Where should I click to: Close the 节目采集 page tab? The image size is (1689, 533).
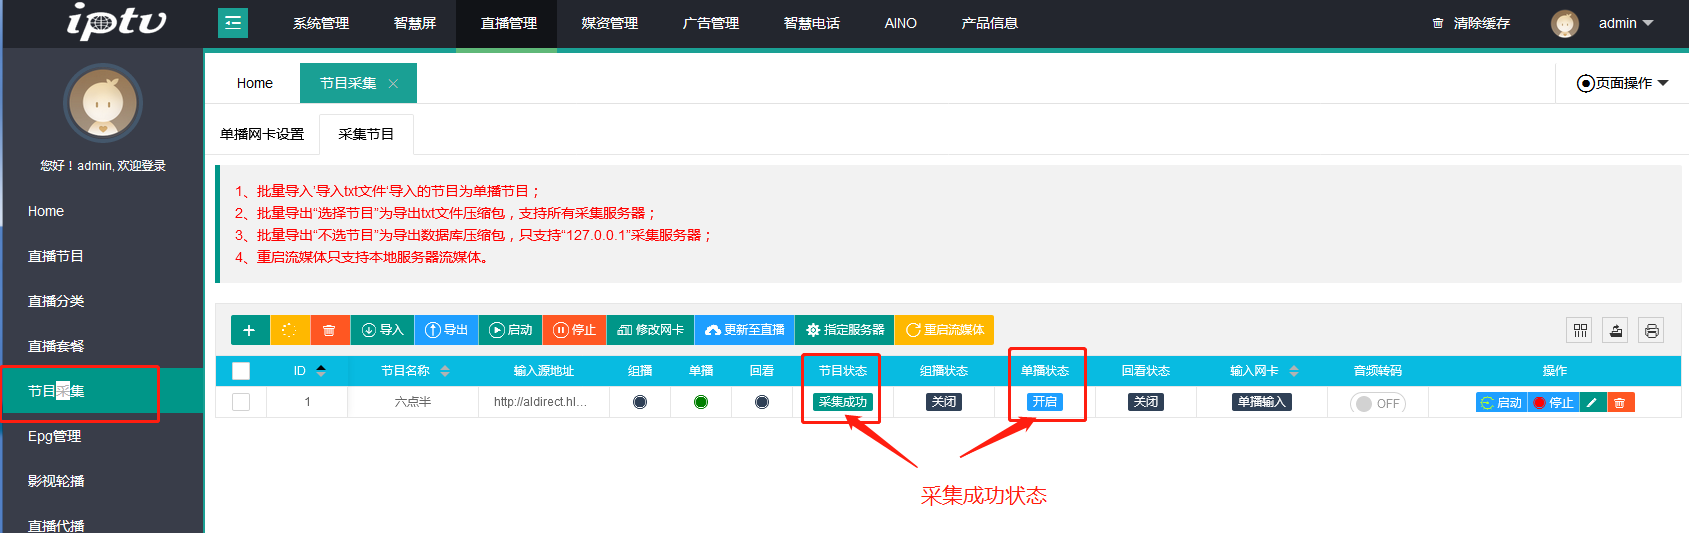[x=393, y=84]
